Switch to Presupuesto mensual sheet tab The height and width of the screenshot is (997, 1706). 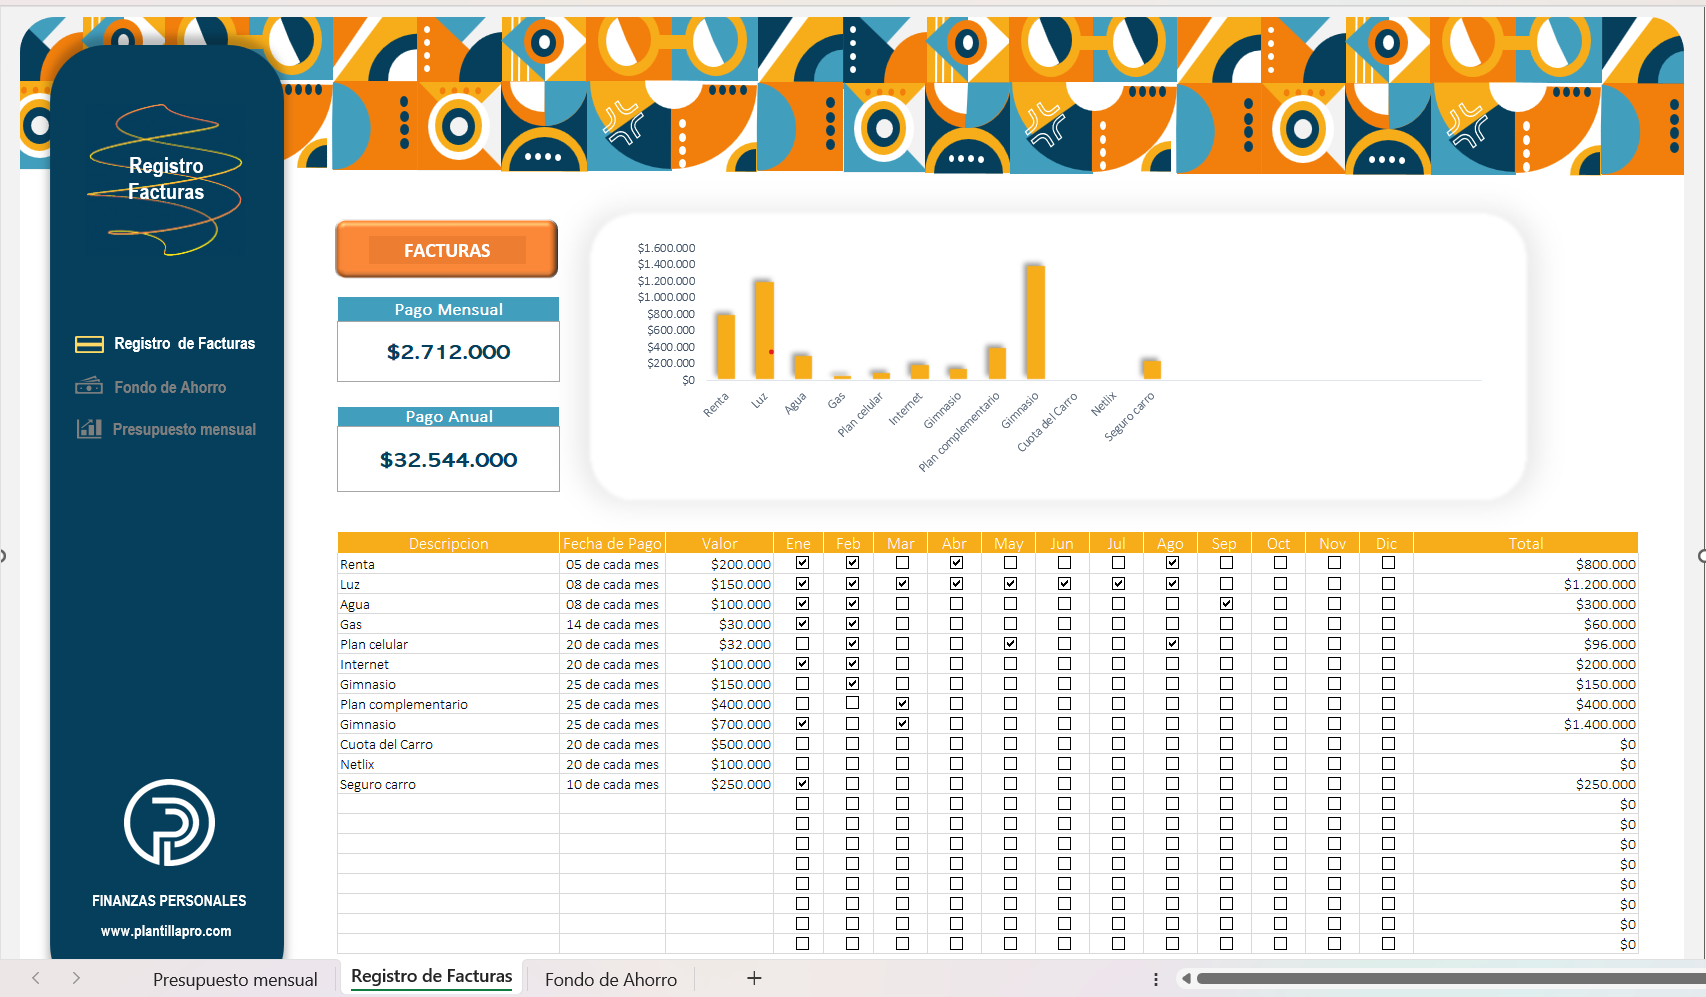[235, 980]
